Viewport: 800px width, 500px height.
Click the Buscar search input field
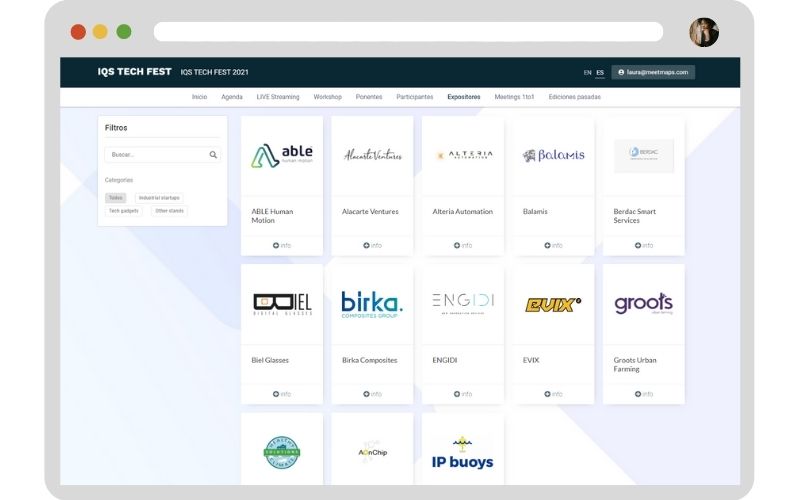pyautogui.click(x=163, y=155)
